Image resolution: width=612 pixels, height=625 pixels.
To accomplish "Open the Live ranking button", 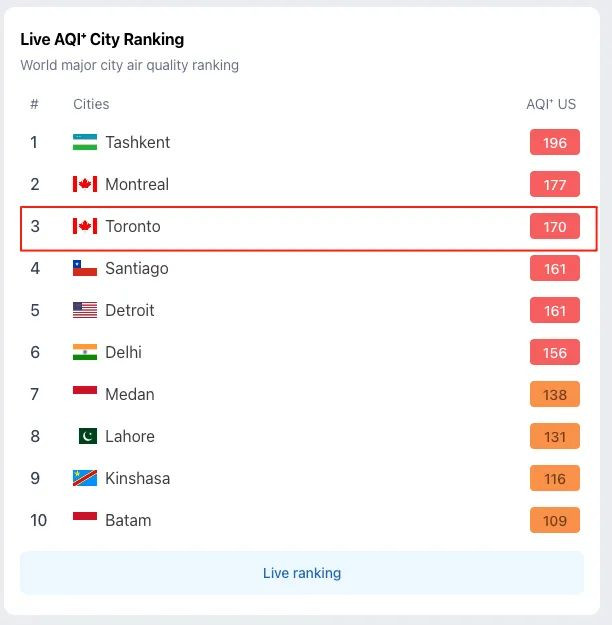I will [302, 573].
